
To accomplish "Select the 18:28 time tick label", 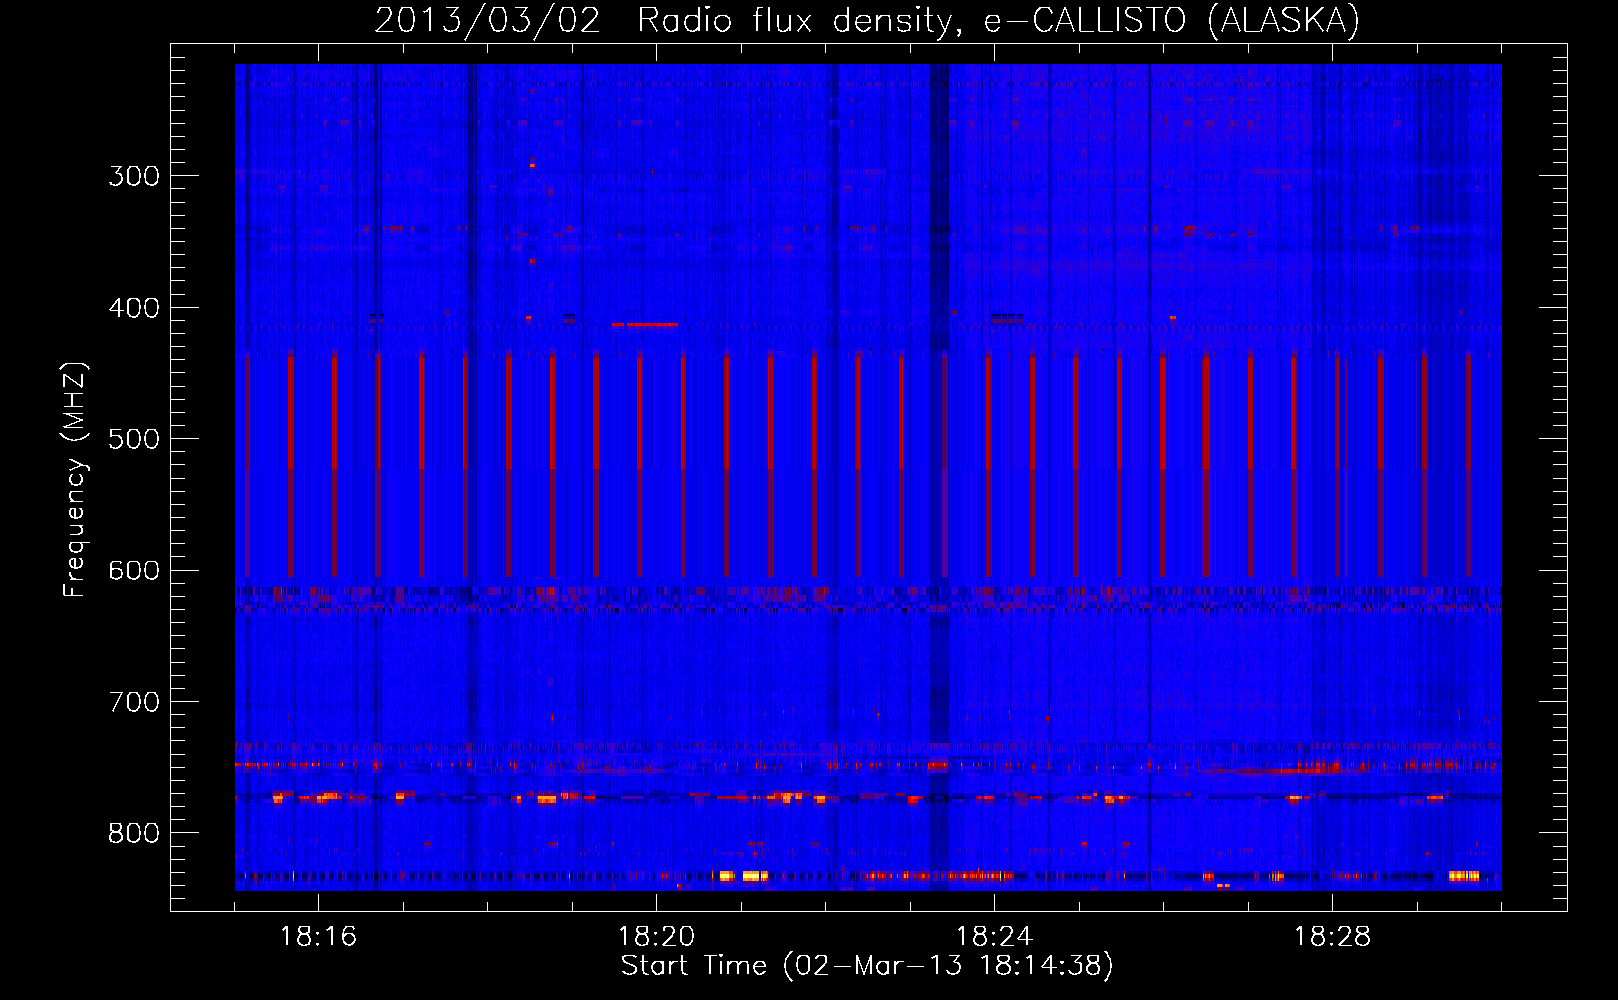I will (1332, 937).
